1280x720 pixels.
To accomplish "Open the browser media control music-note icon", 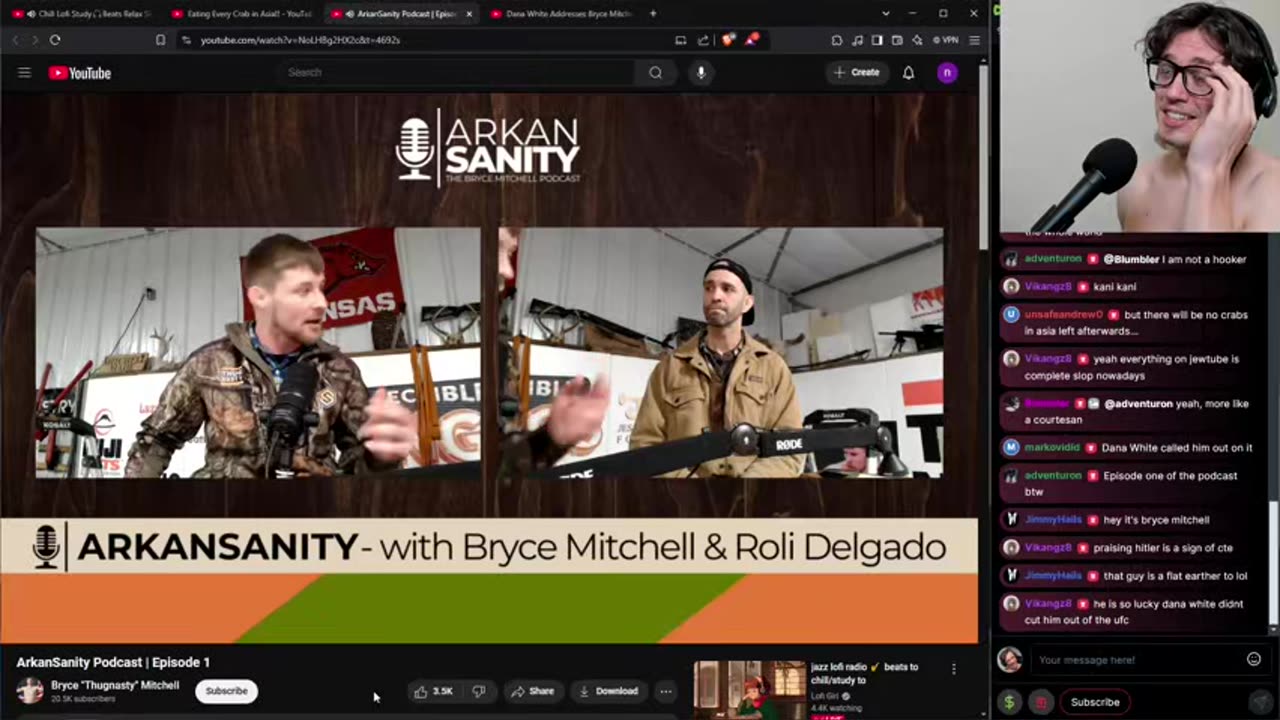I will (x=857, y=40).
